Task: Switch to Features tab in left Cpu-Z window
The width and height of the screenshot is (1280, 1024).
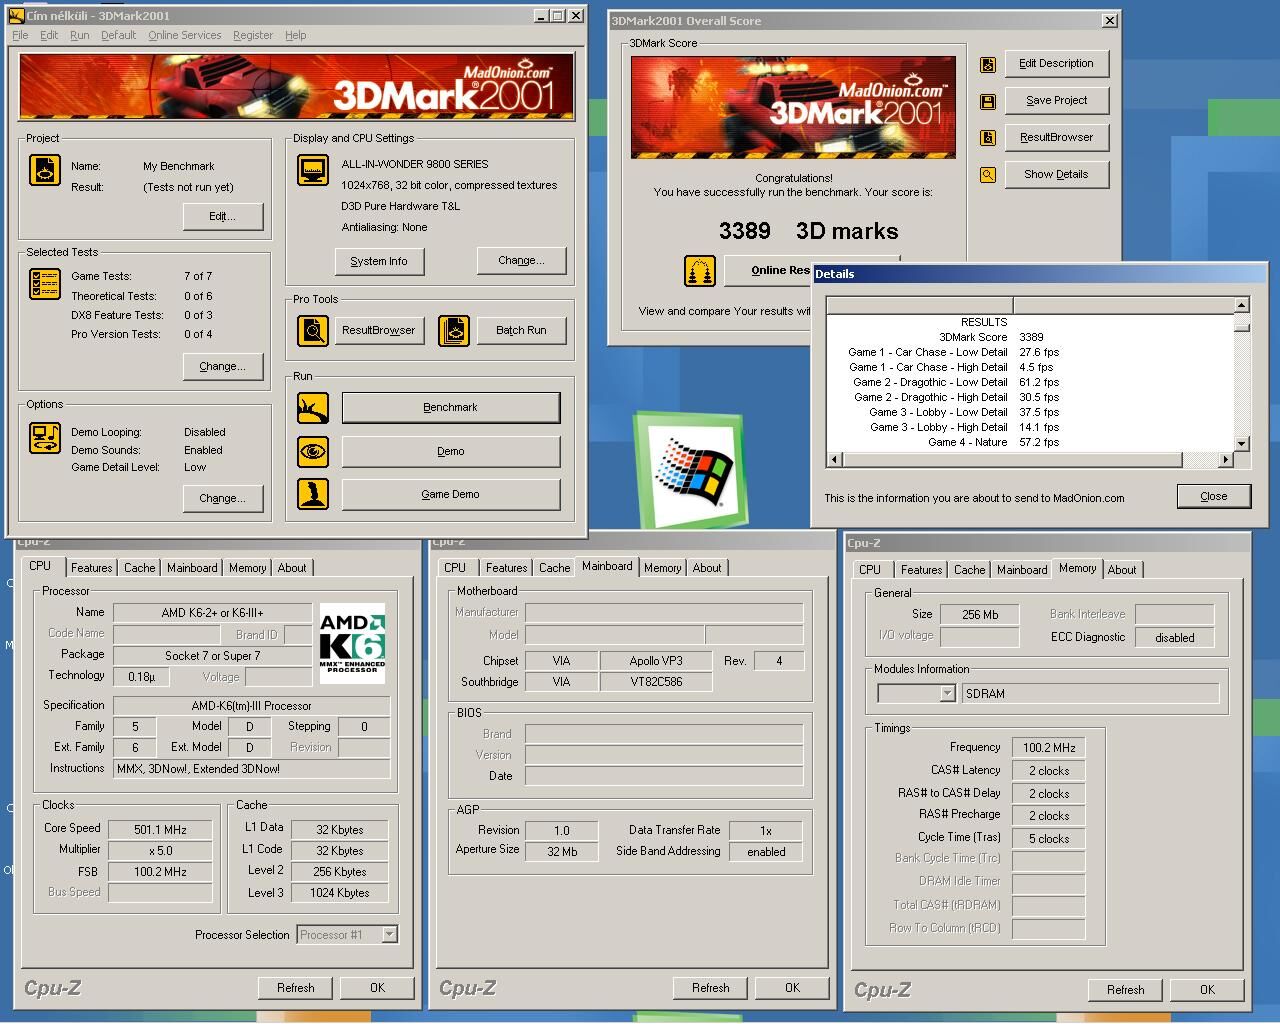Action: click(92, 568)
